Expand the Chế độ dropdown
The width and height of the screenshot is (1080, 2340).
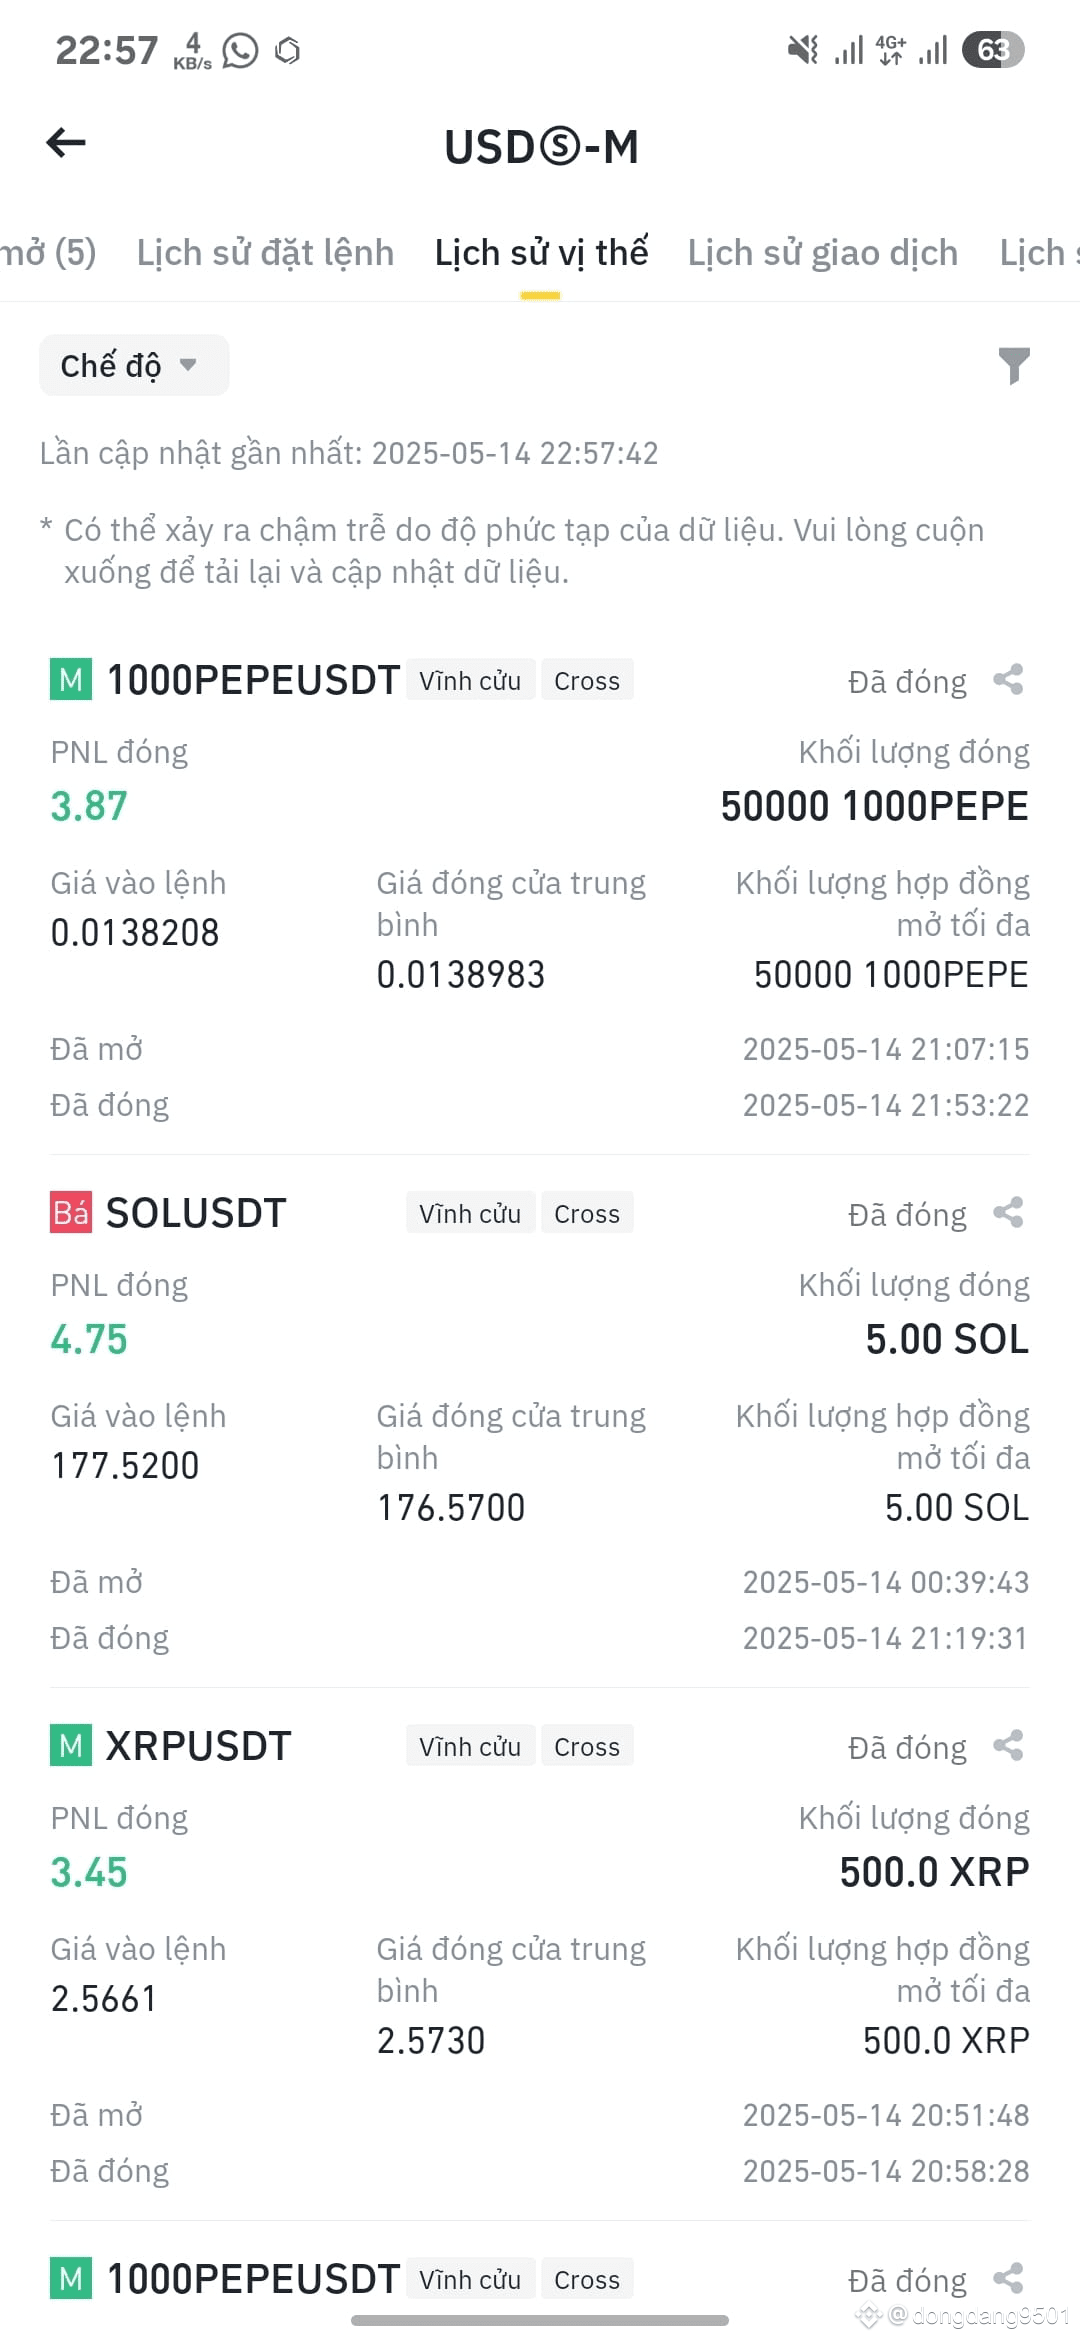click(134, 365)
